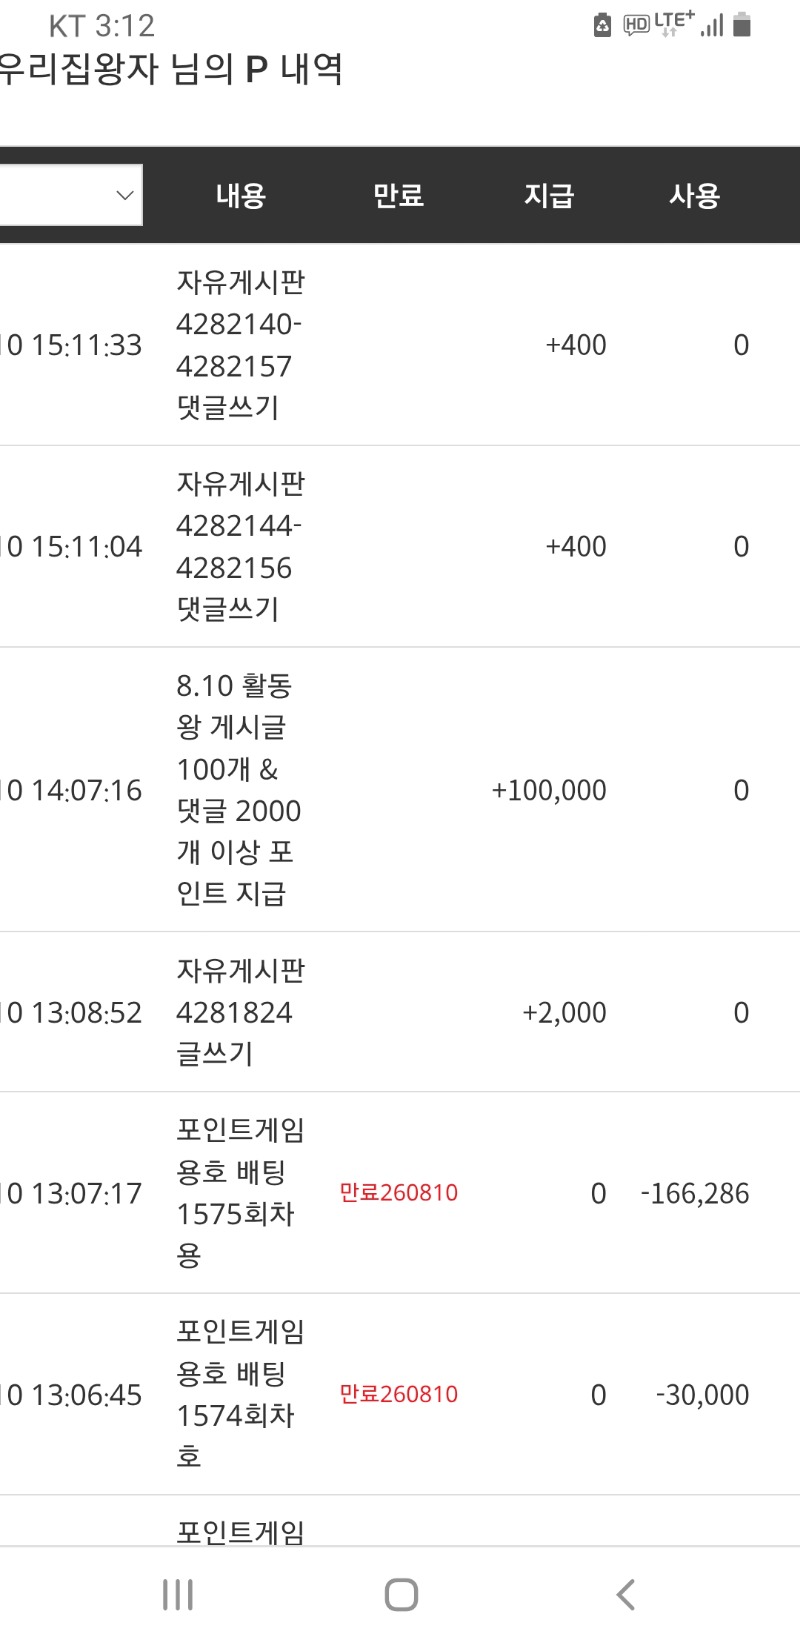The image size is (800, 1645).
Task: Tap the signal strength bars icon
Action: pyautogui.click(x=712, y=25)
